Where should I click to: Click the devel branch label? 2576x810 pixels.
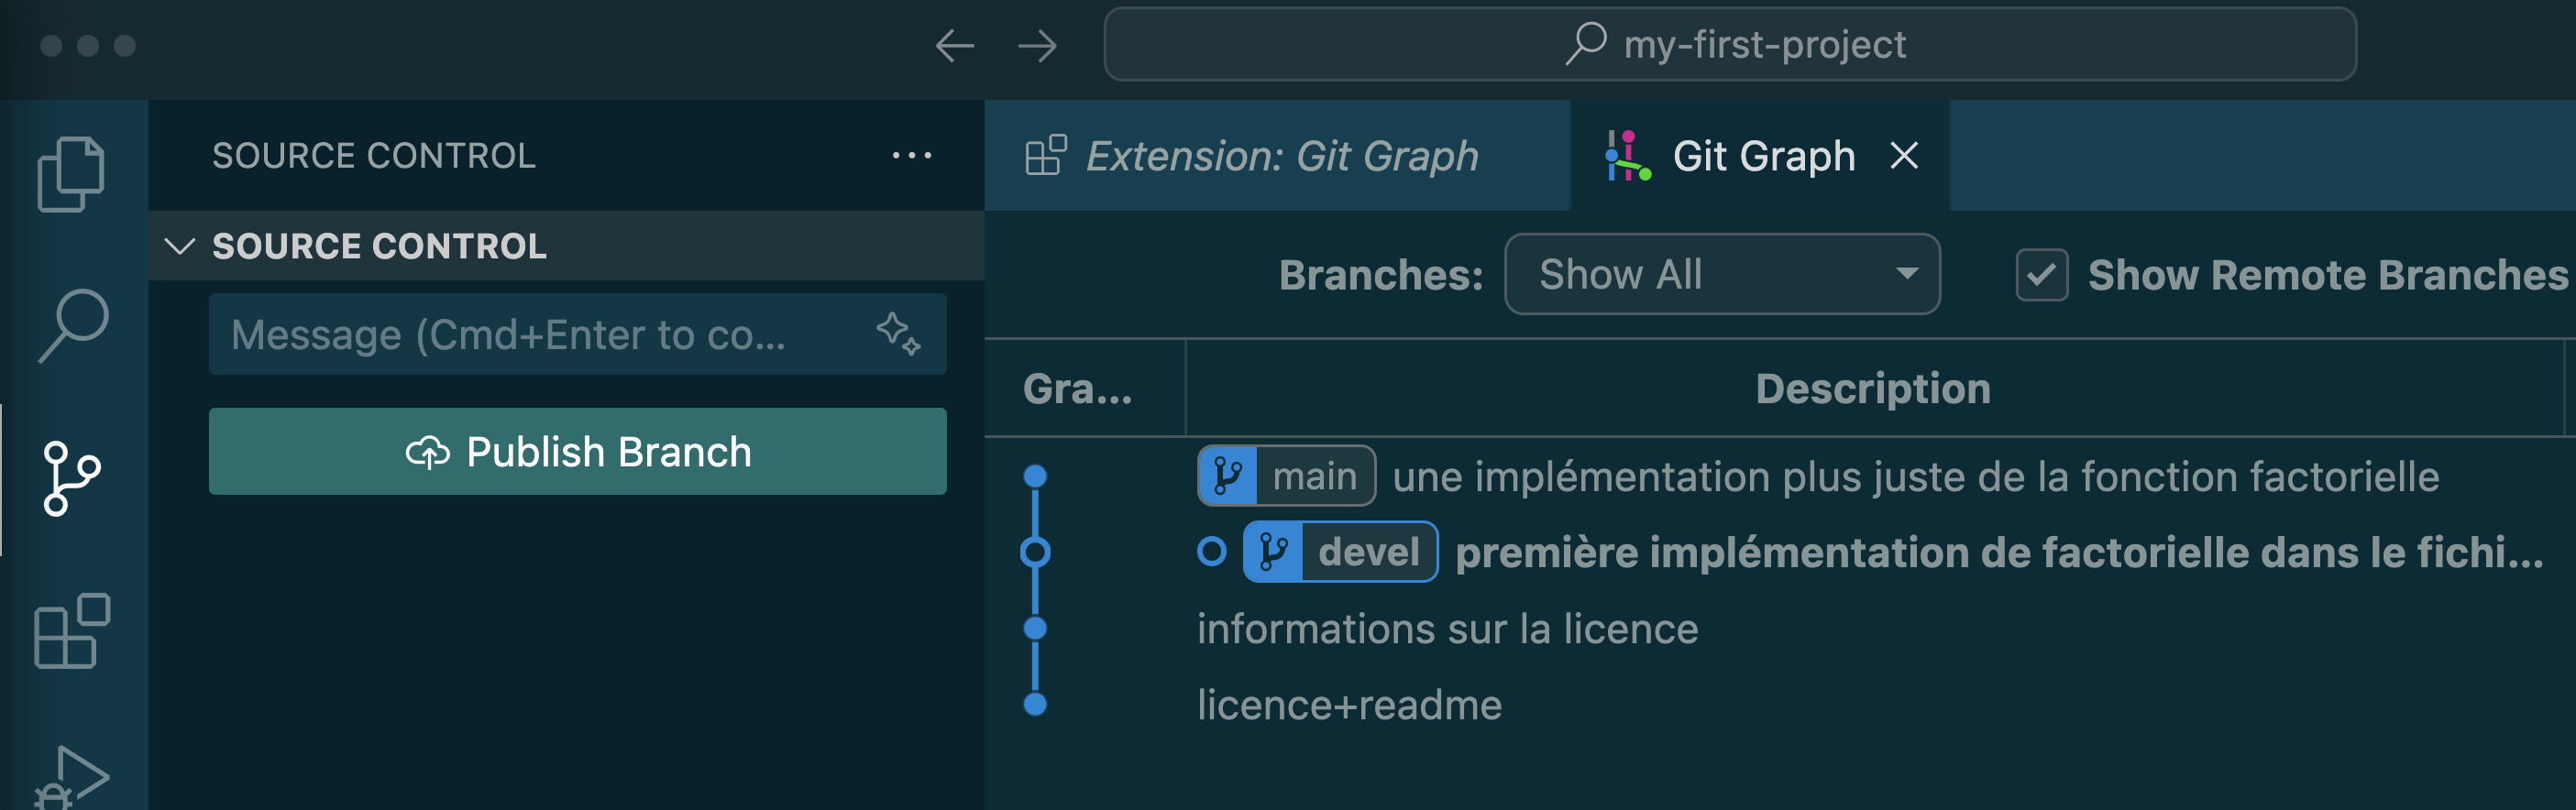1340,552
